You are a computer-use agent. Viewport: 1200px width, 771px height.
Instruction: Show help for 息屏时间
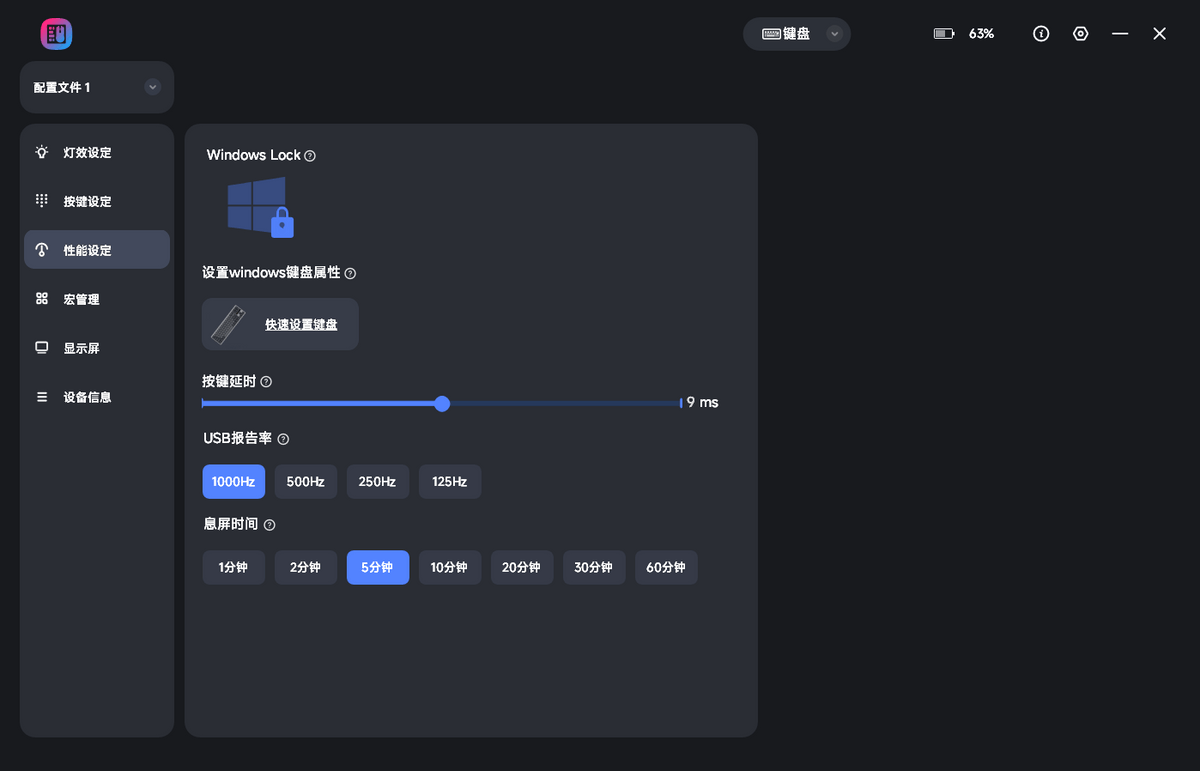click(x=269, y=525)
